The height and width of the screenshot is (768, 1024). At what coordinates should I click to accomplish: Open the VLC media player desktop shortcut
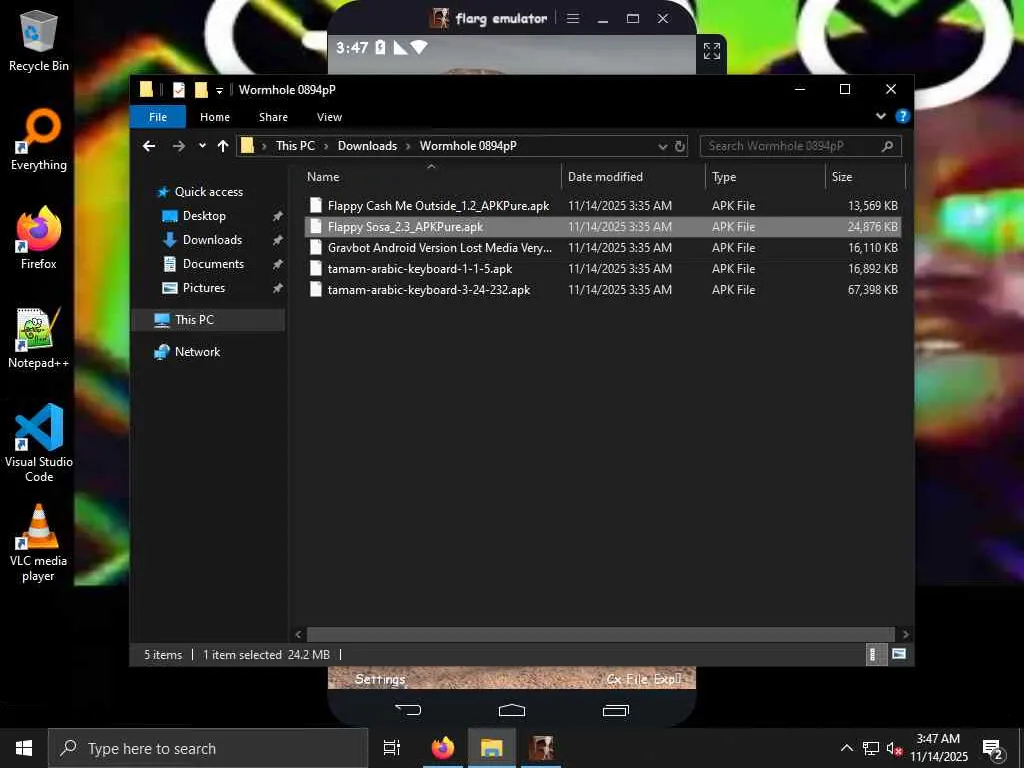[39, 542]
